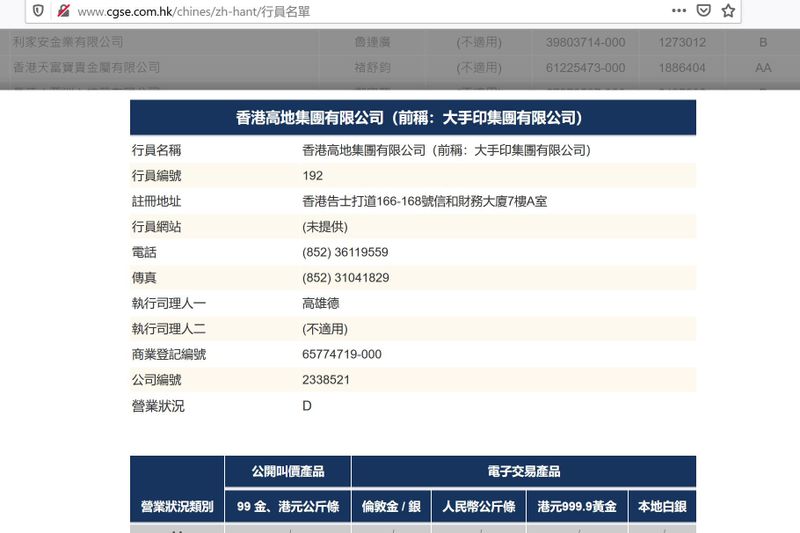Screen dimensions: 800x533
Task: Click the 人民幣公斤條 header cell
Action: (x=479, y=506)
